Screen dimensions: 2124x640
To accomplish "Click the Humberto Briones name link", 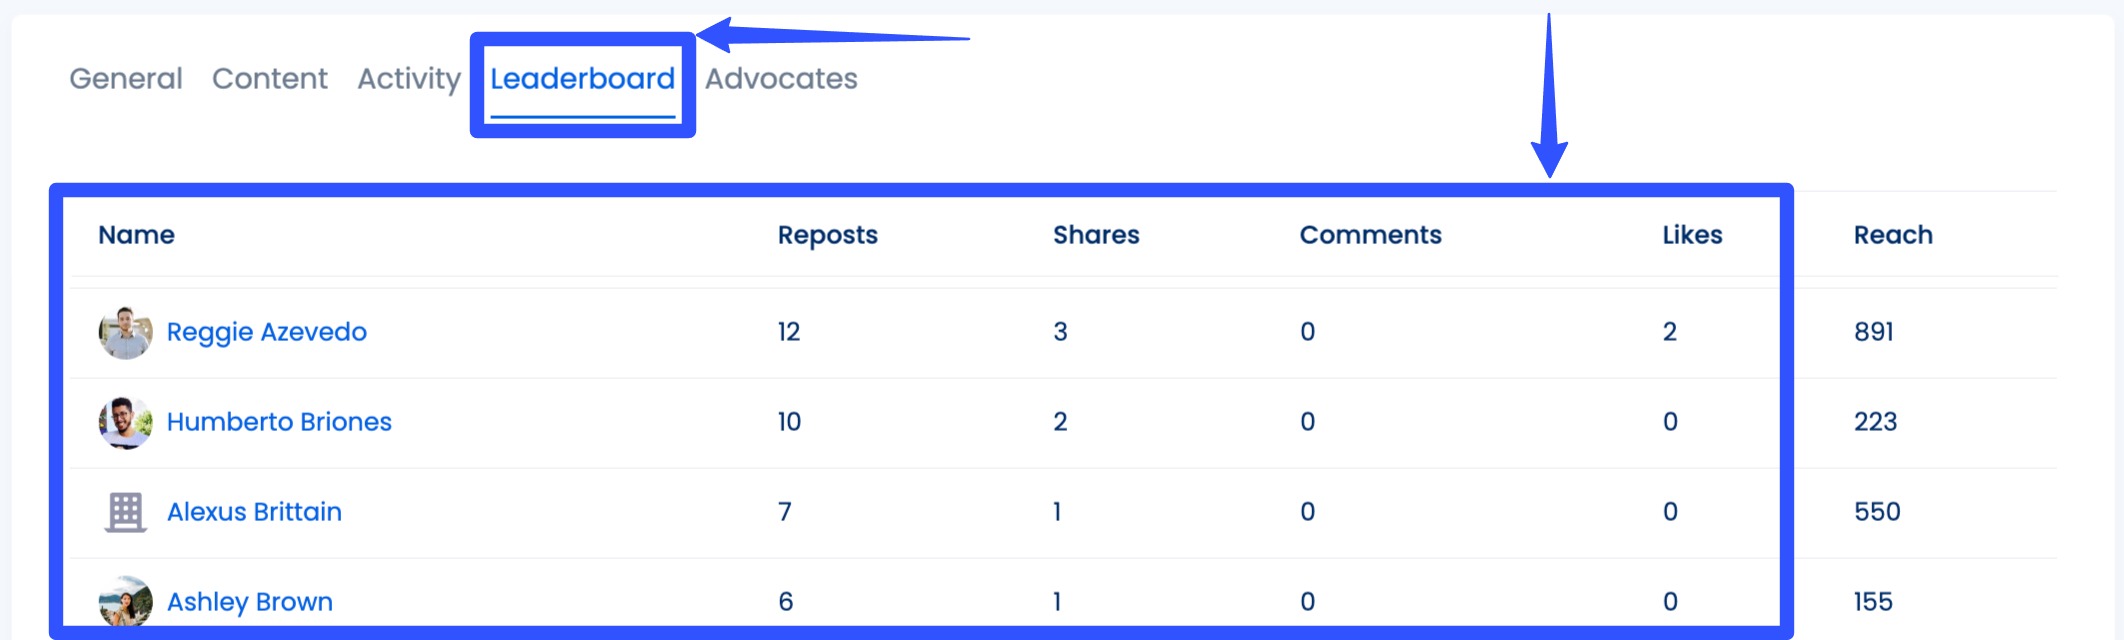I will click(279, 422).
